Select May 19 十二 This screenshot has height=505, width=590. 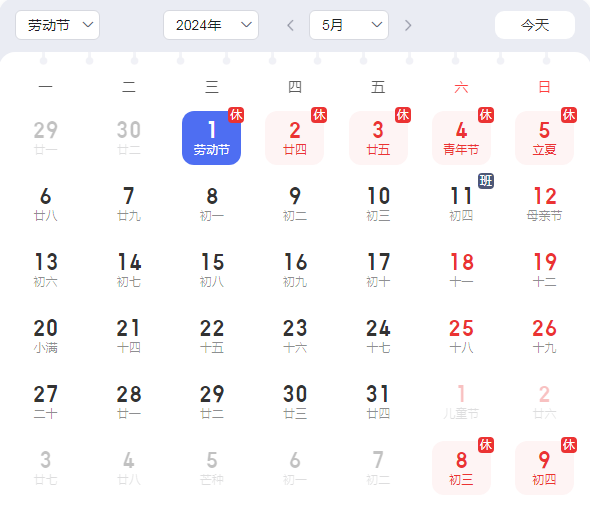(x=544, y=270)
